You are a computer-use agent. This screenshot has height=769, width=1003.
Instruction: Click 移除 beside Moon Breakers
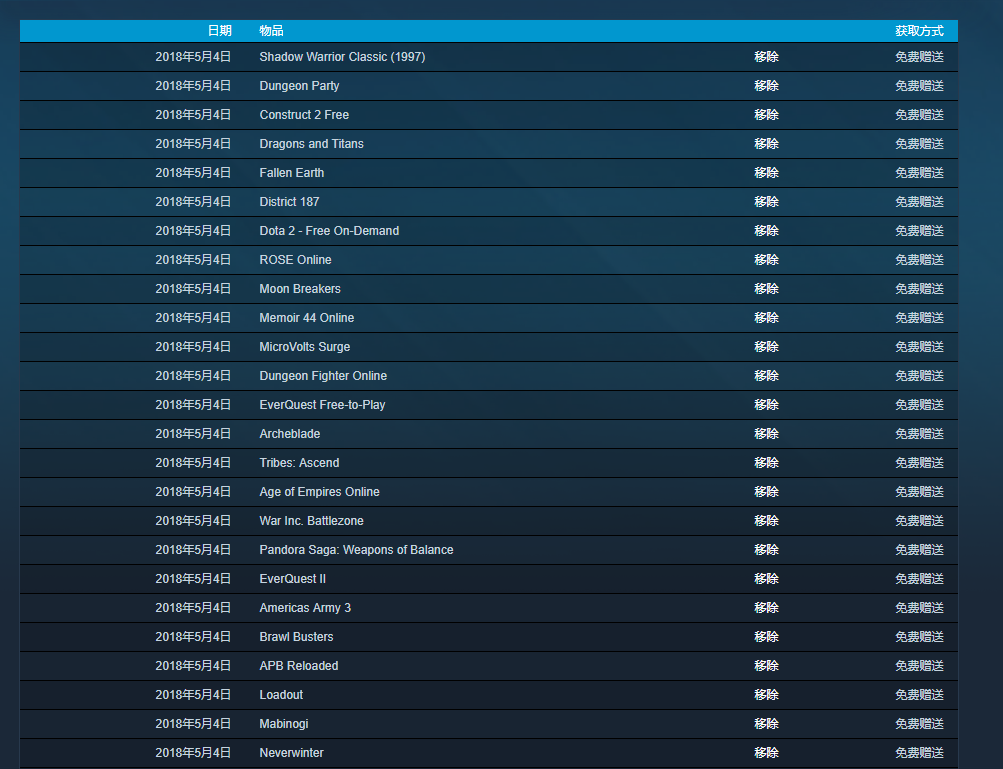click(766, 289)
